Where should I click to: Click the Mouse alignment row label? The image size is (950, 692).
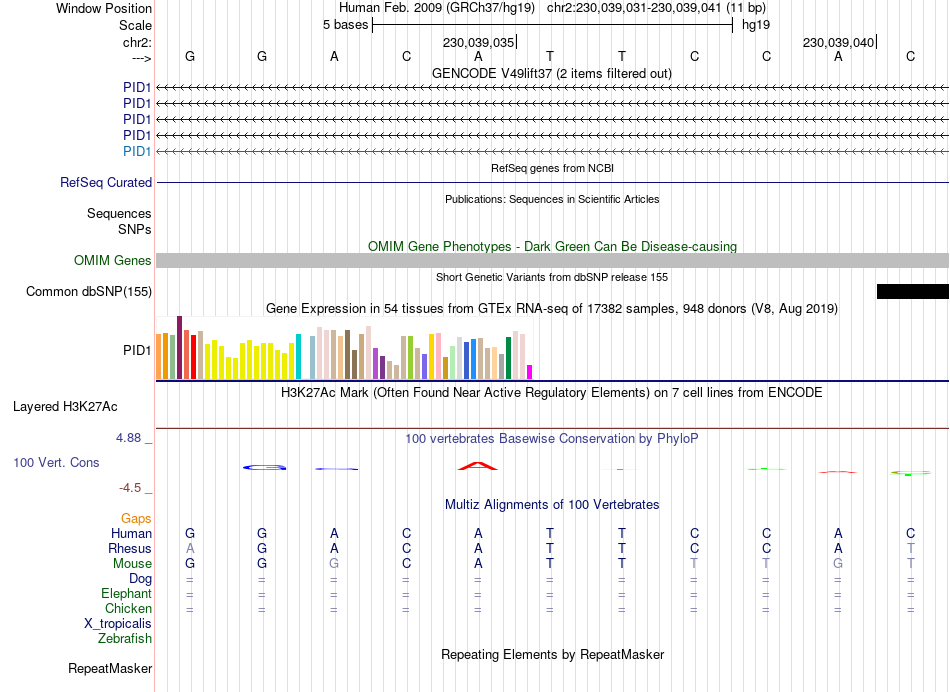(132, 564)
